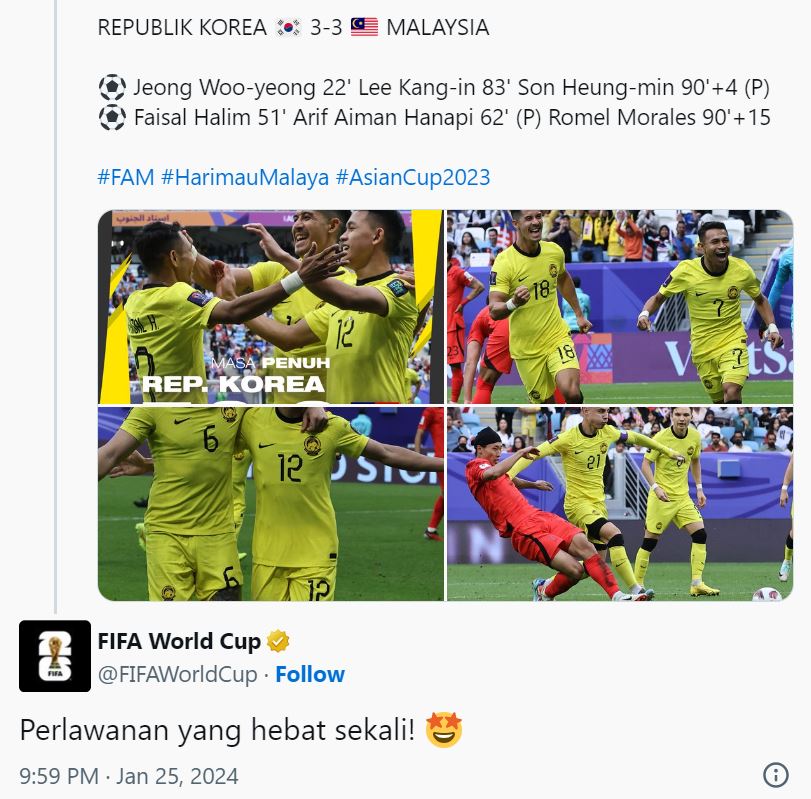Open the @FIFAWorldCup handle
This screenshot has width=811, height=799.
(x=177, y=675)
